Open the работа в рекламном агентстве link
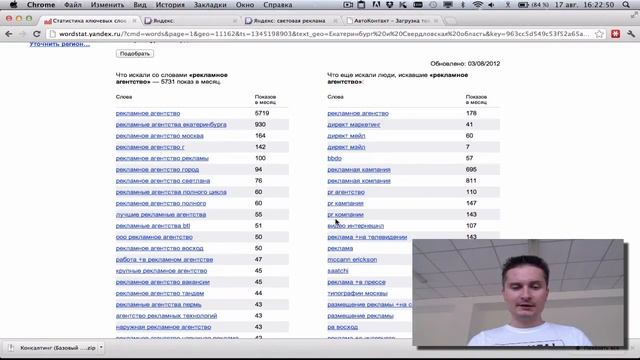 (x=164, y=260)
